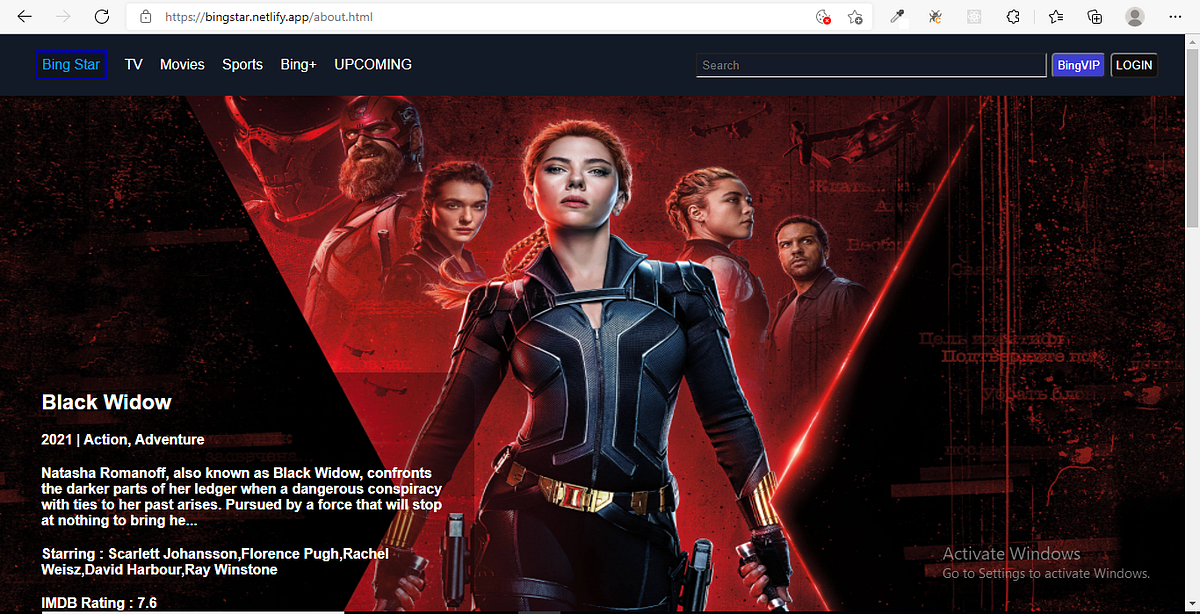Open the Extensions puzzle icon
Image resolution: width=1200 pixels, height=614 pixels.
pos(1013,16)
